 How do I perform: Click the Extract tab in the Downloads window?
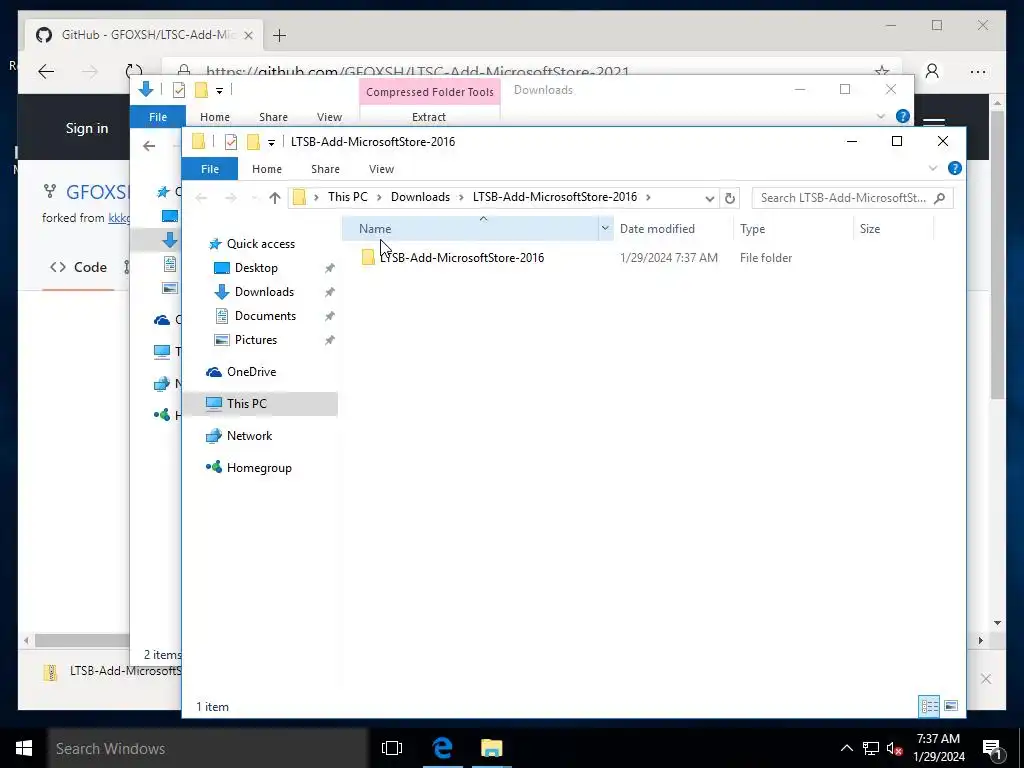[x=429, y=117]
